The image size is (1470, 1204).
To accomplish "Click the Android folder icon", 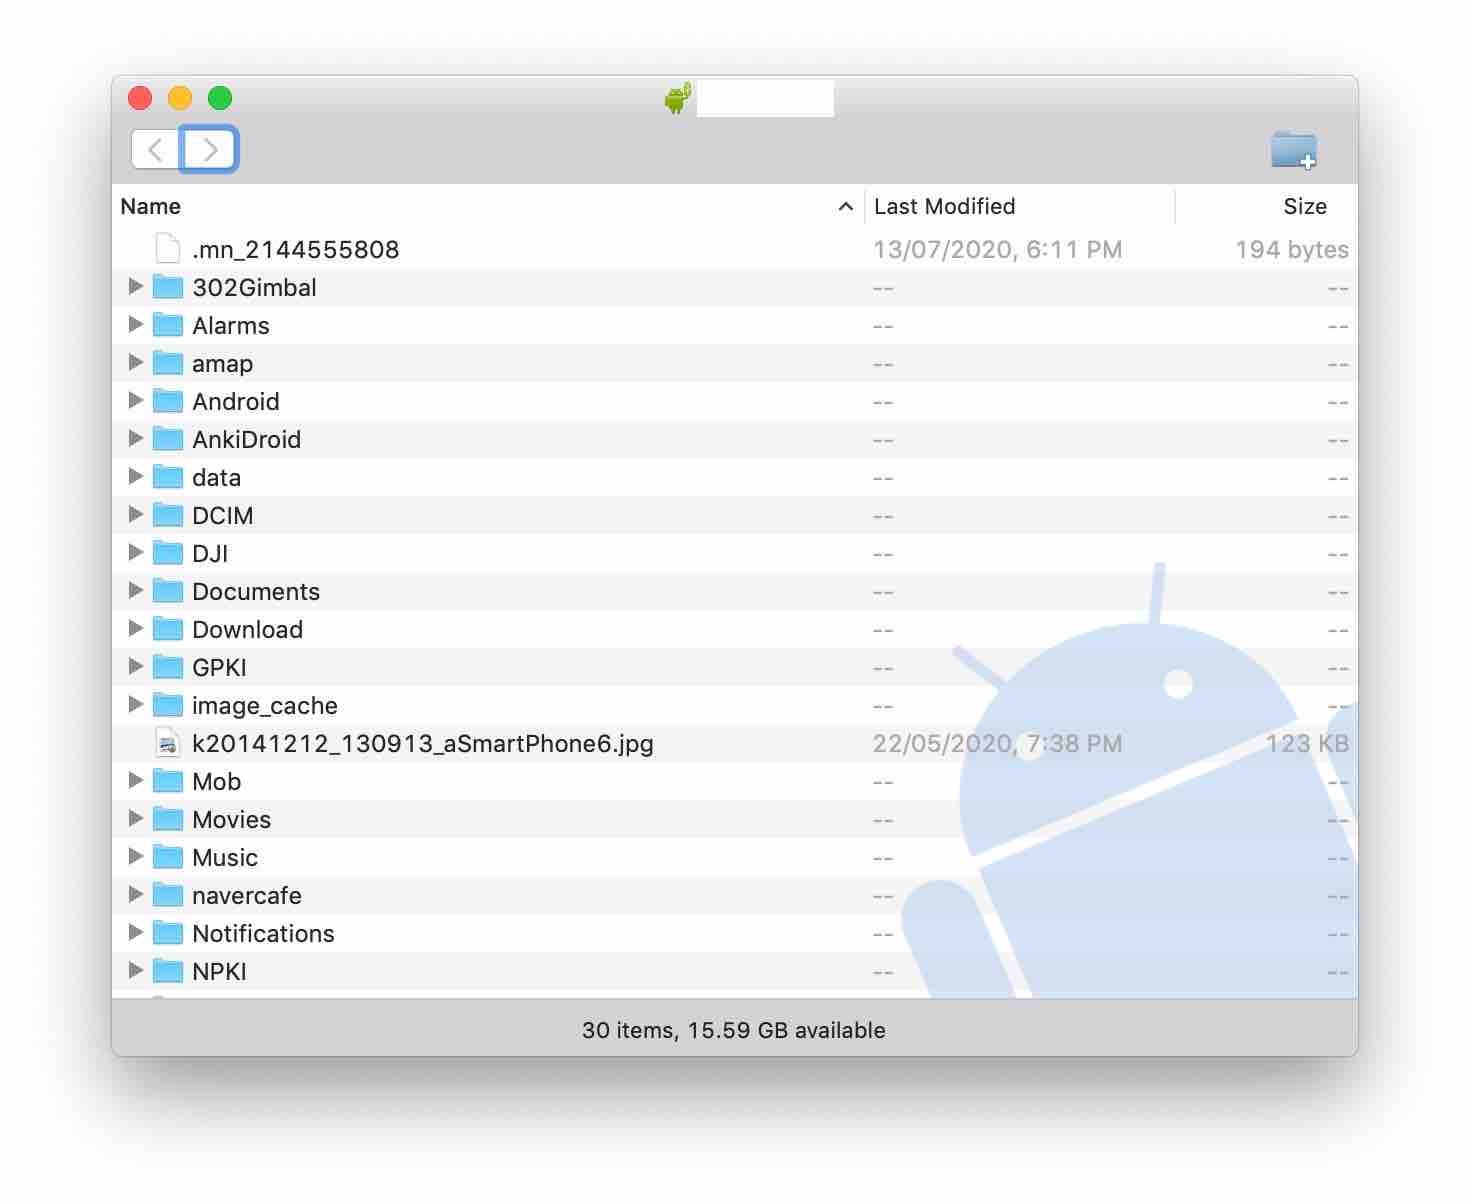I will point(168,401).
